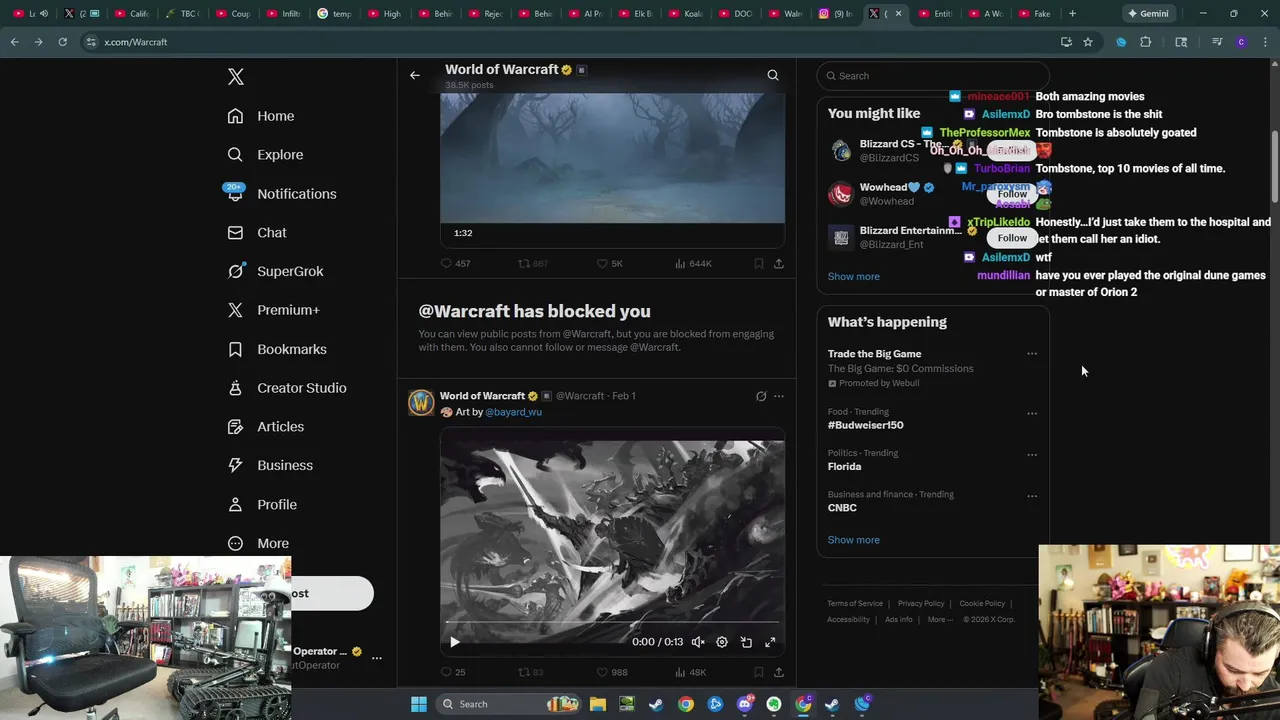The image size is (1280, 720).
Task: Open view count showing 48K
Action: (x=691, y=672)
